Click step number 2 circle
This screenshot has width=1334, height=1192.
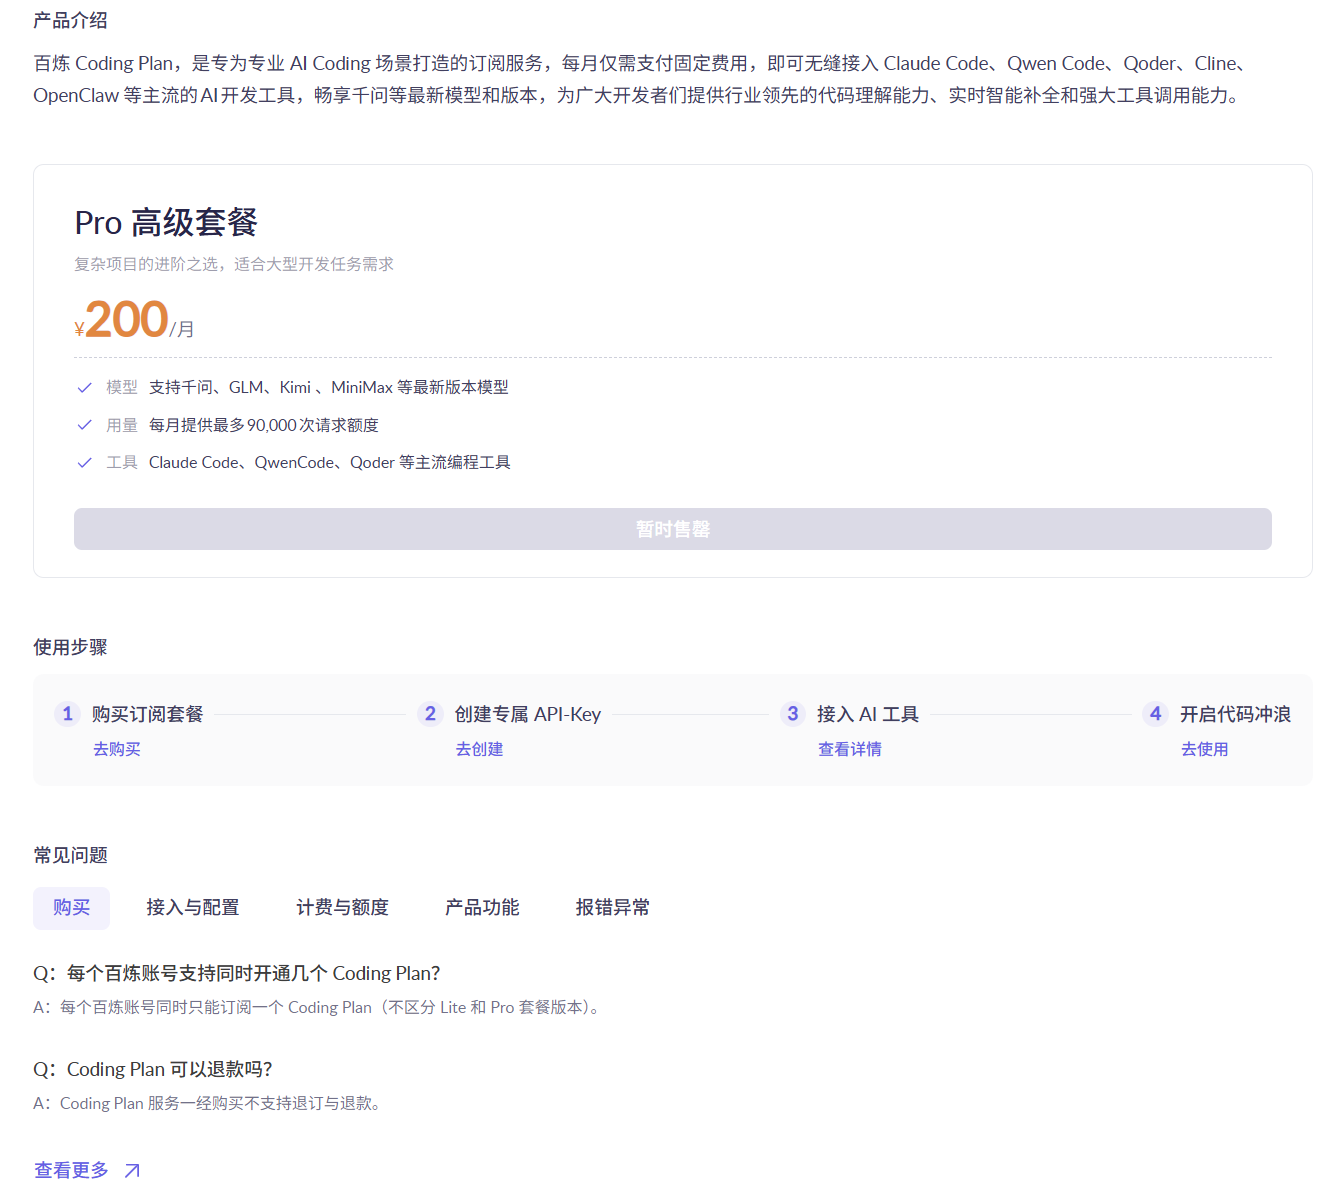430,714
